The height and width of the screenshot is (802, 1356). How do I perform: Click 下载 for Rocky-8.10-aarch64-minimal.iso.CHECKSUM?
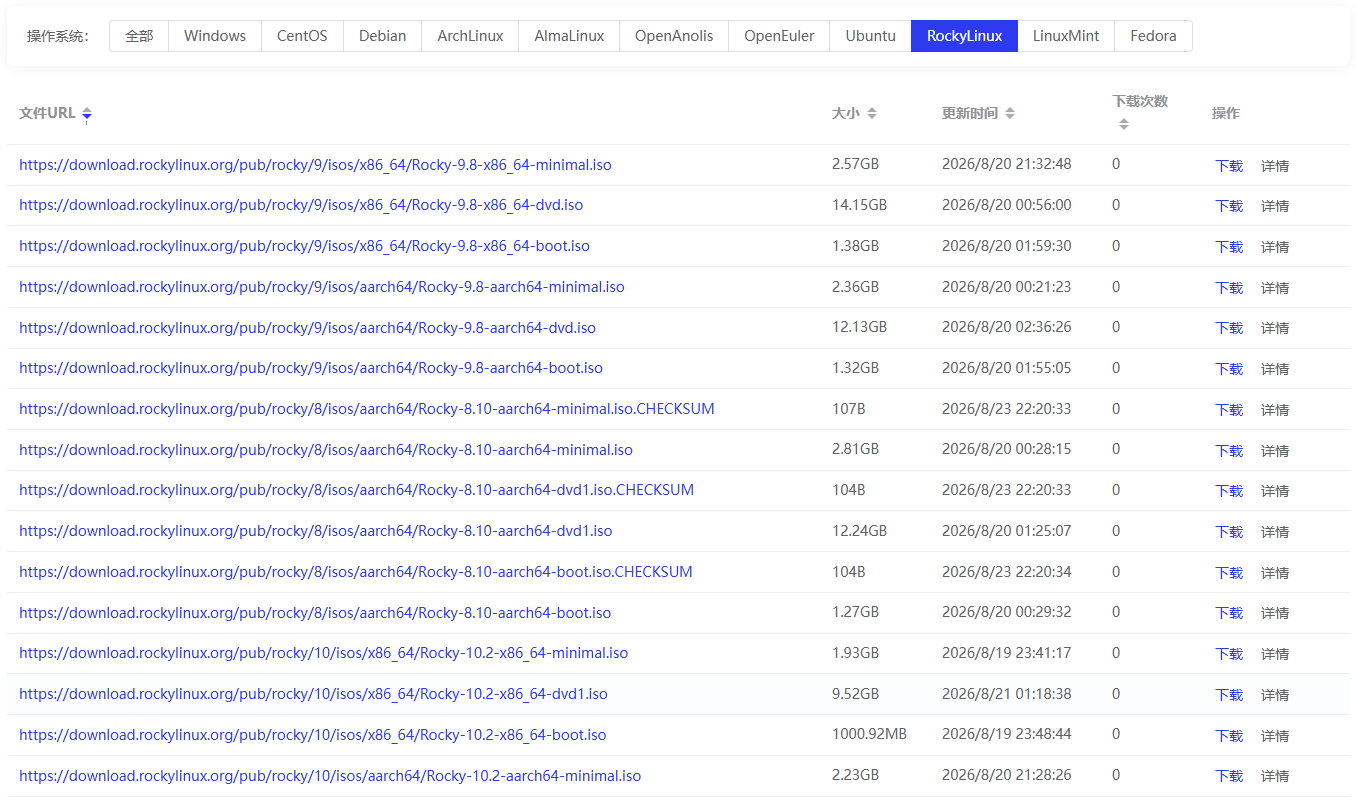tap(1229, 410)
